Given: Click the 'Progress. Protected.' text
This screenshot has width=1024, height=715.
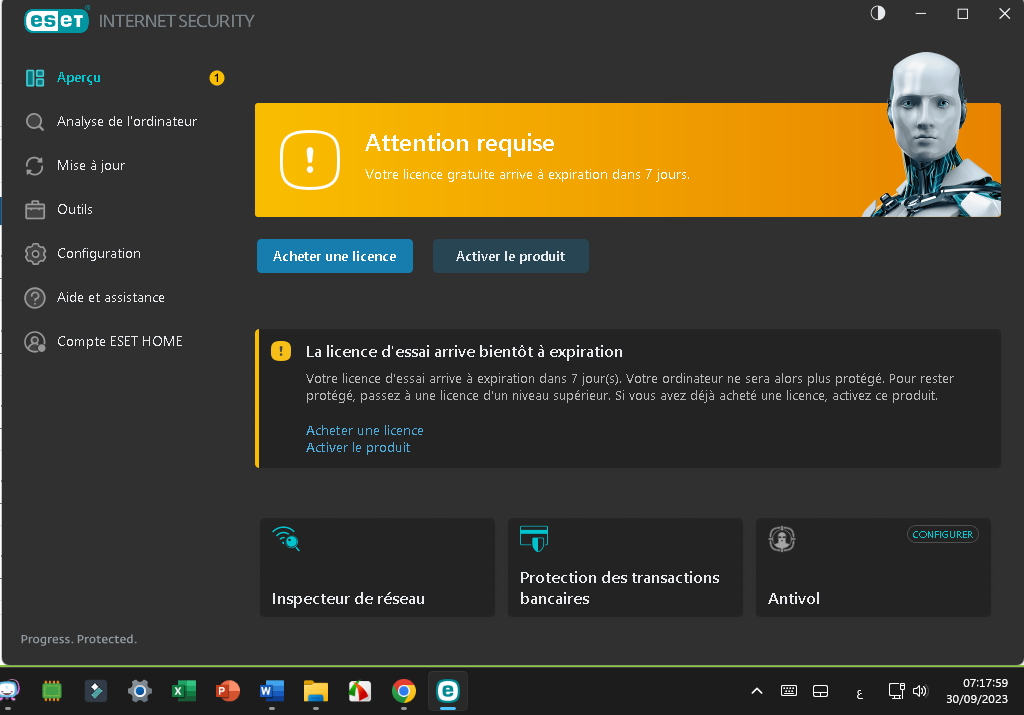Looking at the screenshot, I should click(x=78, y=639).
